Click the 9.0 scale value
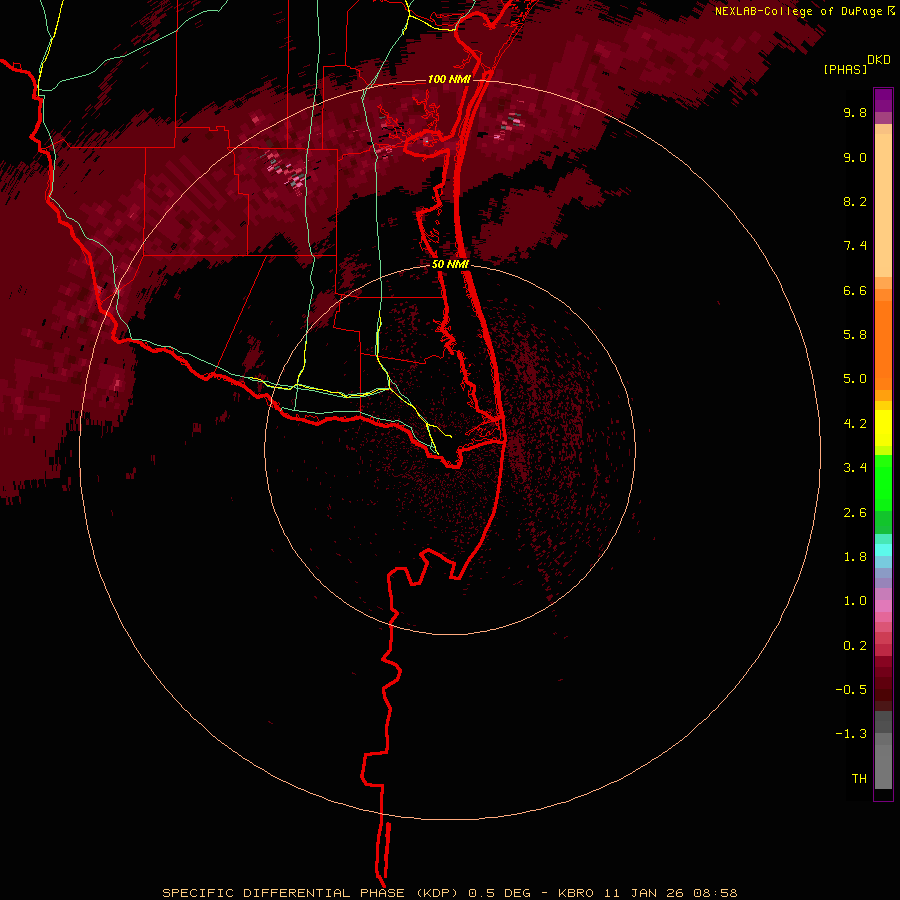 click(855, 158)
